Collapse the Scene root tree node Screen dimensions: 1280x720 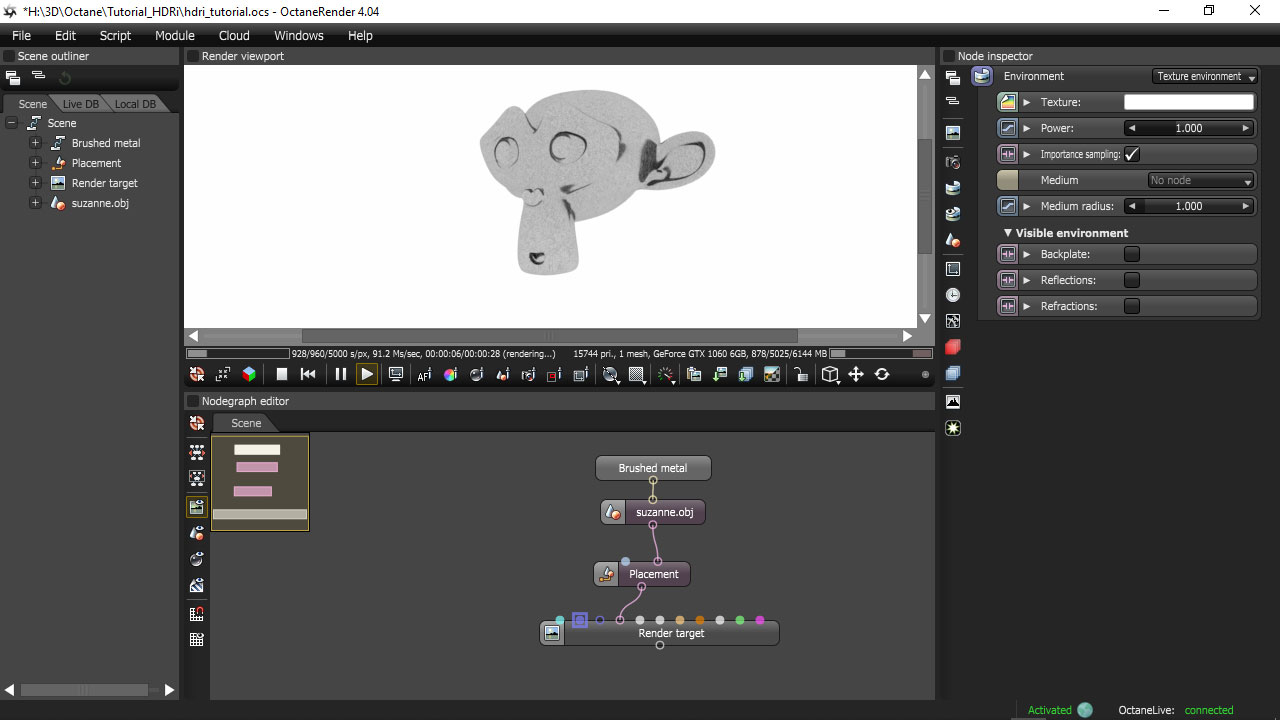tap(11, 123)
